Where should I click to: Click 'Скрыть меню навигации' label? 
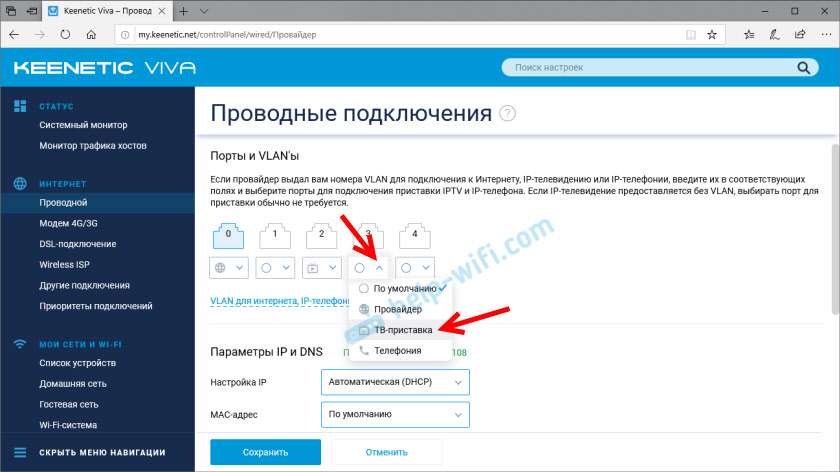102,453
